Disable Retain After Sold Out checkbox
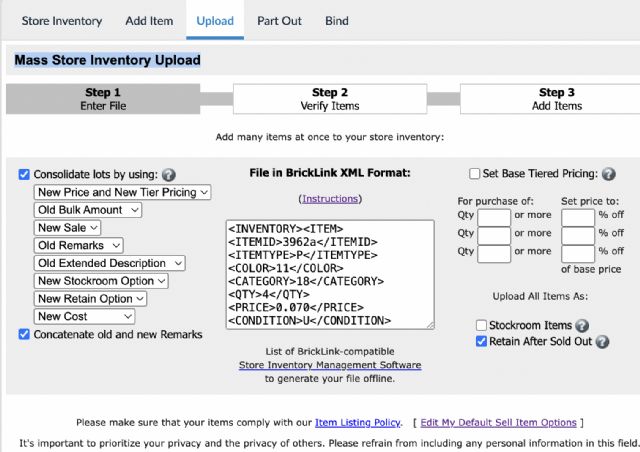Image resolution: width=640 pixels, height=452 pixels. coord(482,342)
